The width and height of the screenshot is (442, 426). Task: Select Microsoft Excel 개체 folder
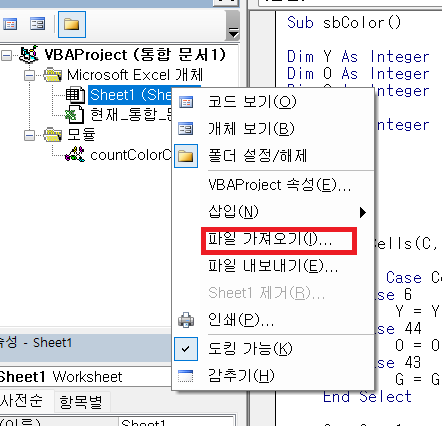point(135,75)
